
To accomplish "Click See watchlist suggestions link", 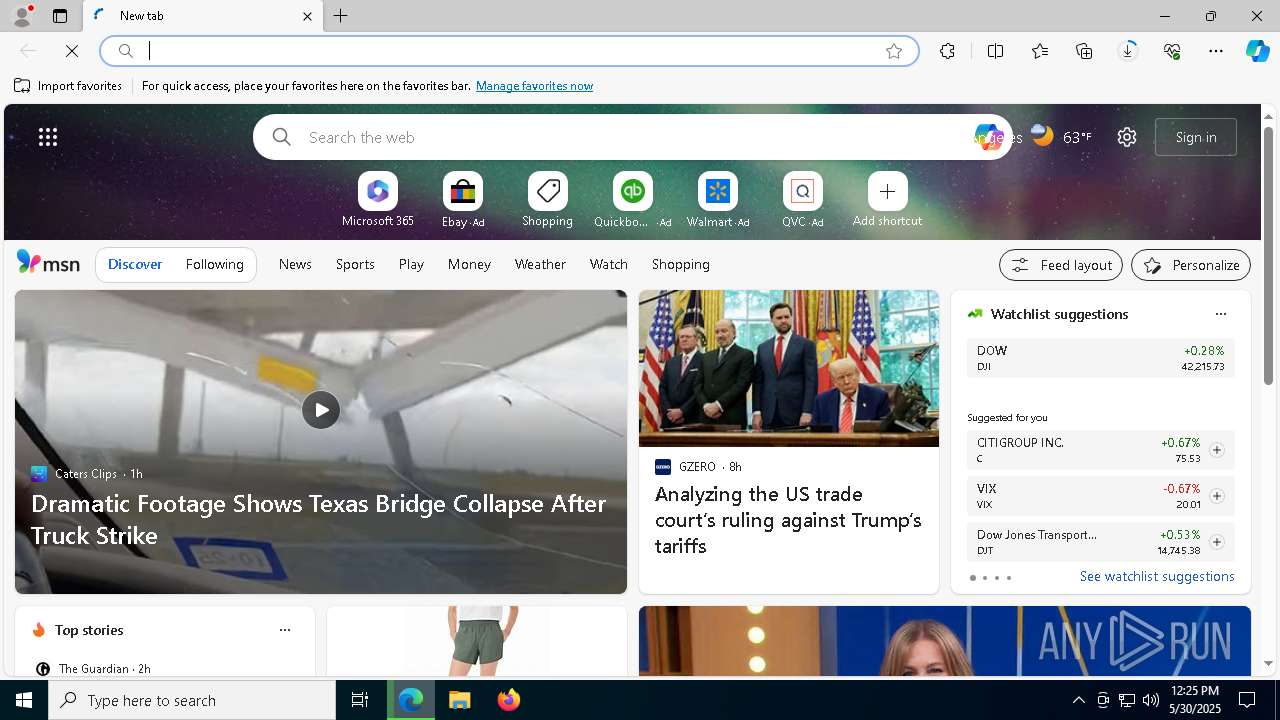I will (1157, 576).
